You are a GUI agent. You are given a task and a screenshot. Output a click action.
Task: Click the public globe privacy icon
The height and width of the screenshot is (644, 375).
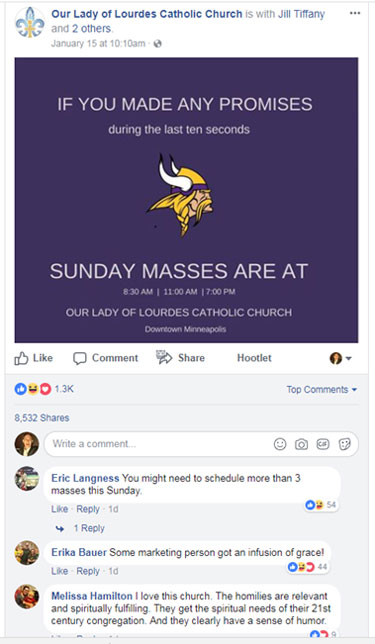(x=157, y=44)
